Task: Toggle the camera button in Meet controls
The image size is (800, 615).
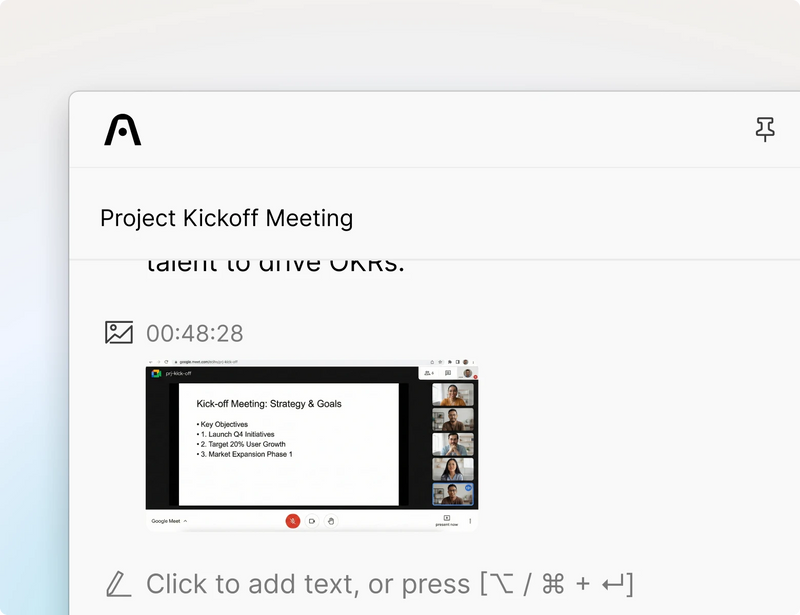Action: click(312, 521)
